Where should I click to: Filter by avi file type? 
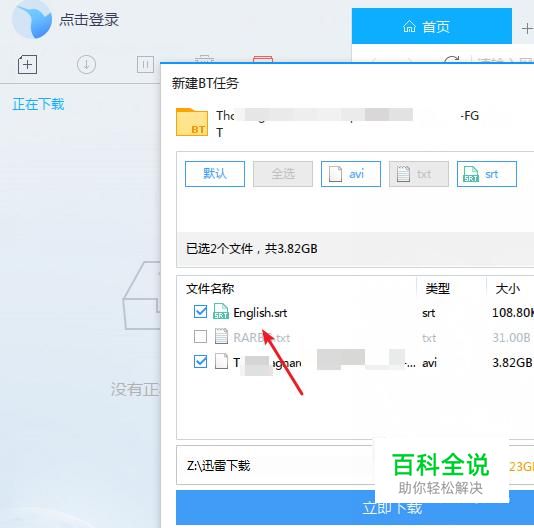[x=351, y=174]
